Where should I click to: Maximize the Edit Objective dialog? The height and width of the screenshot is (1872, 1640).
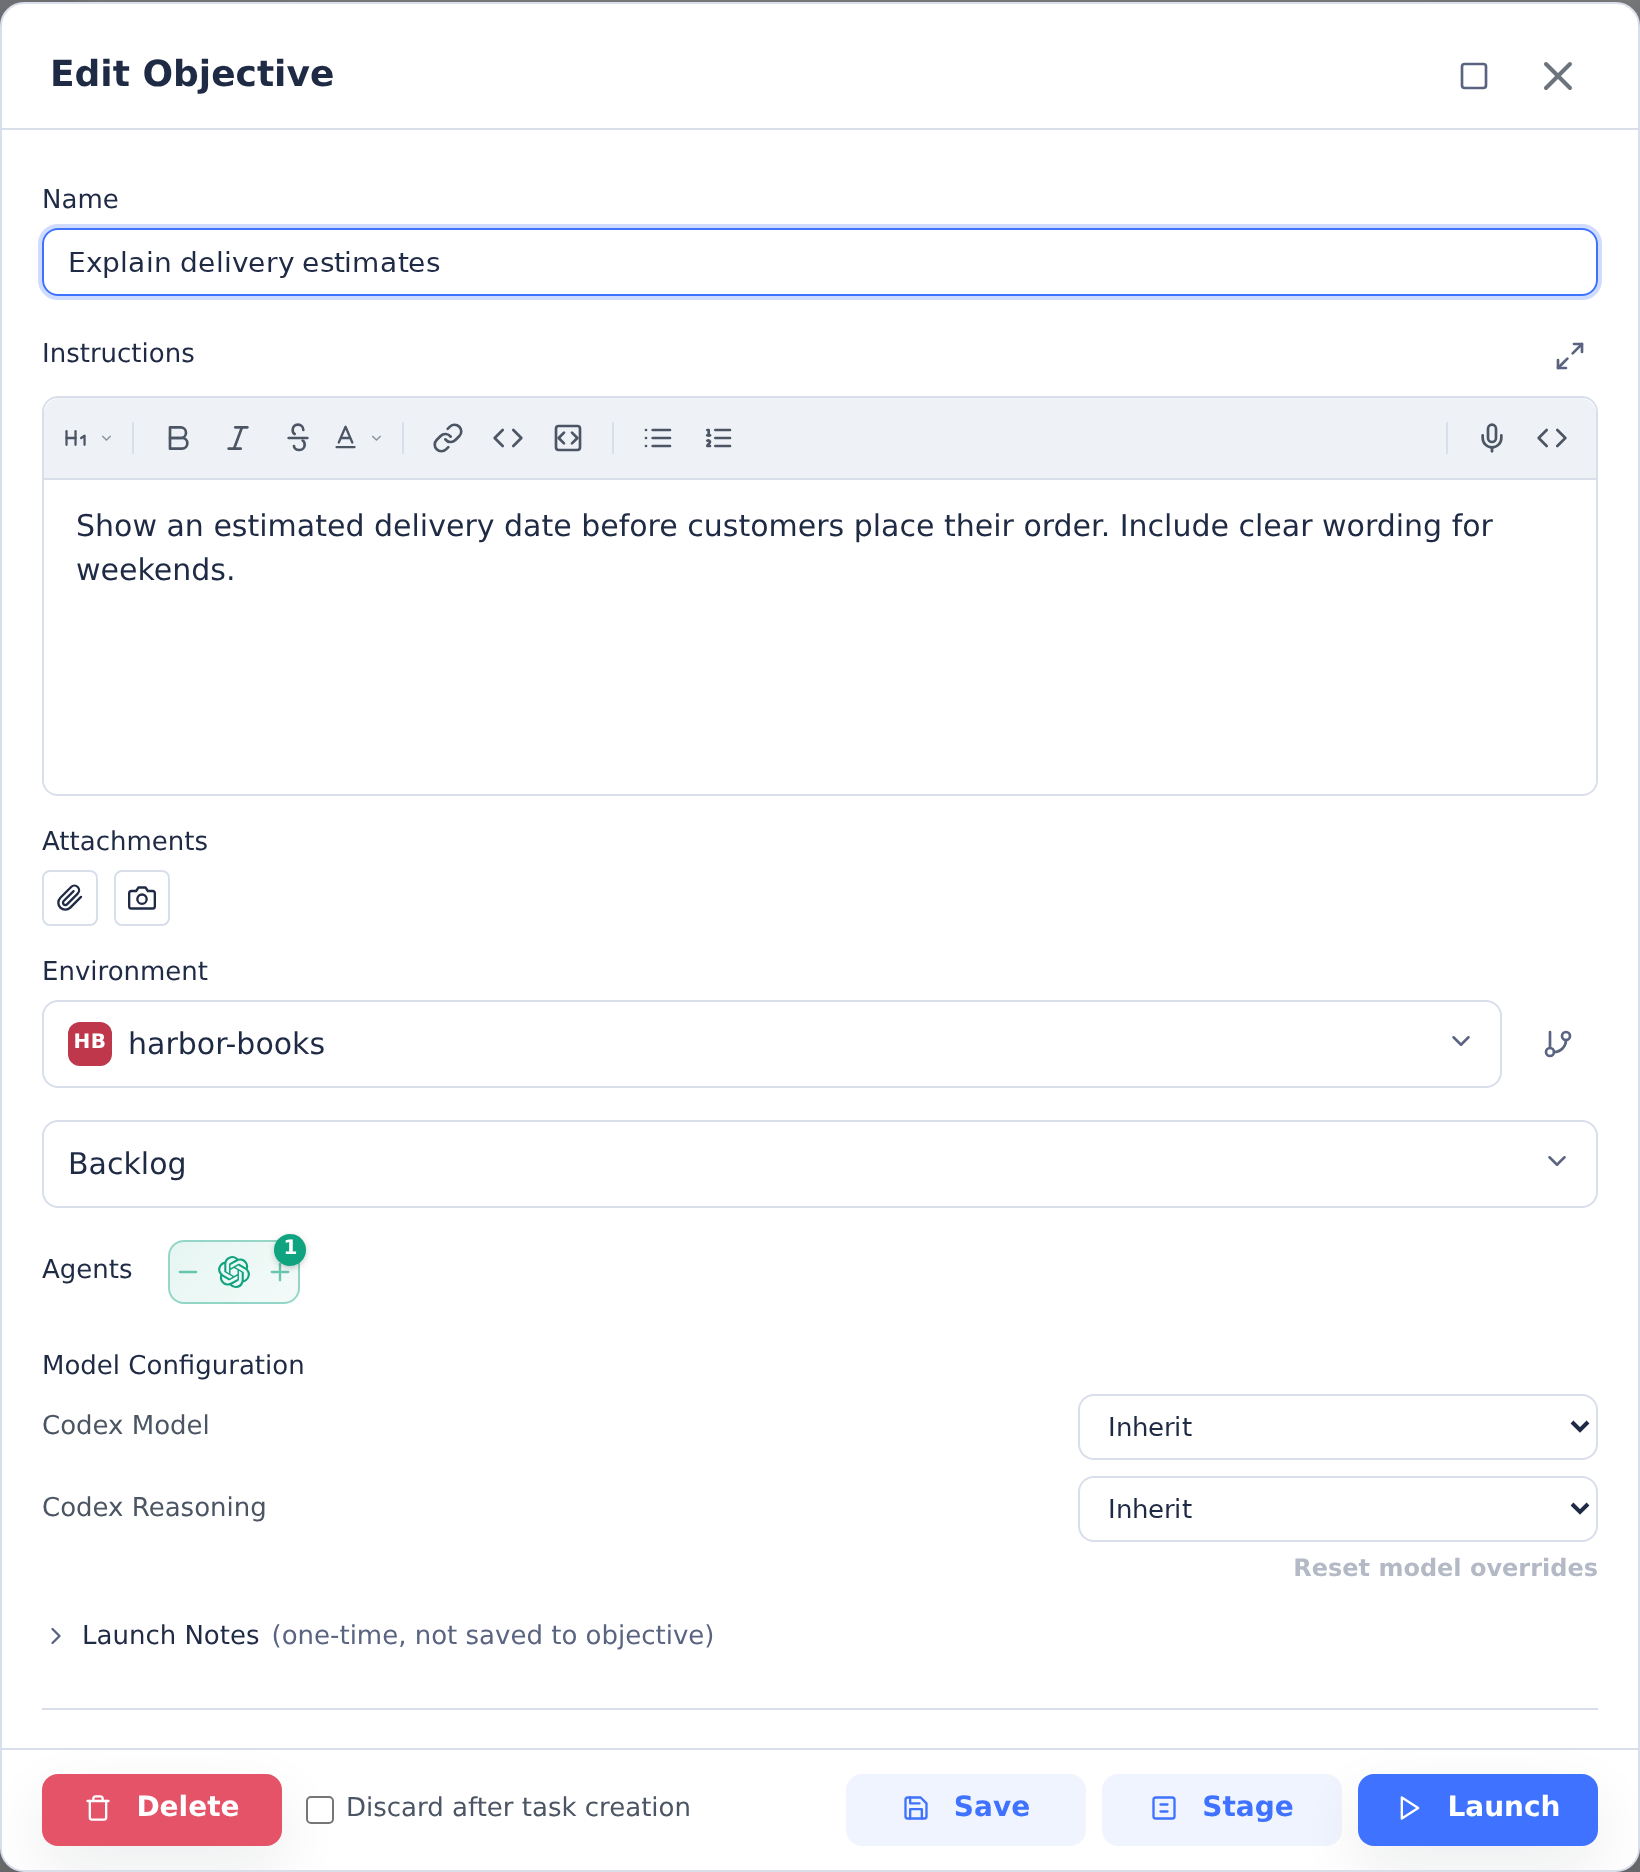(1474, 76)
